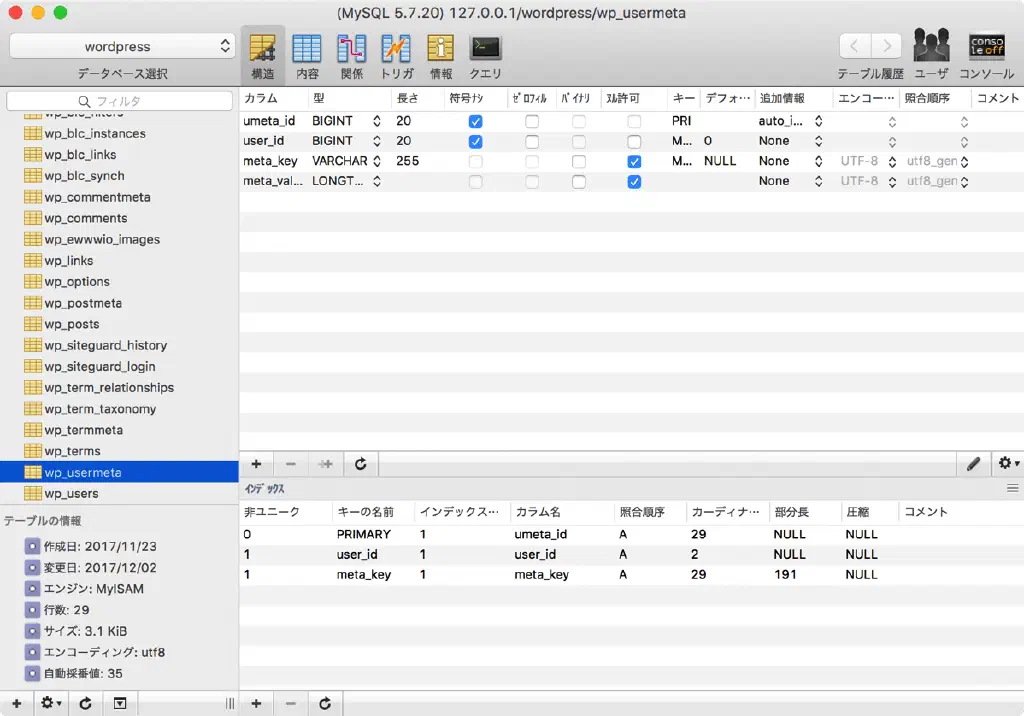Toggle allow-null checkbox for meta_key
This screenshot has height=716, width=1024.
[x=634, y=162]
